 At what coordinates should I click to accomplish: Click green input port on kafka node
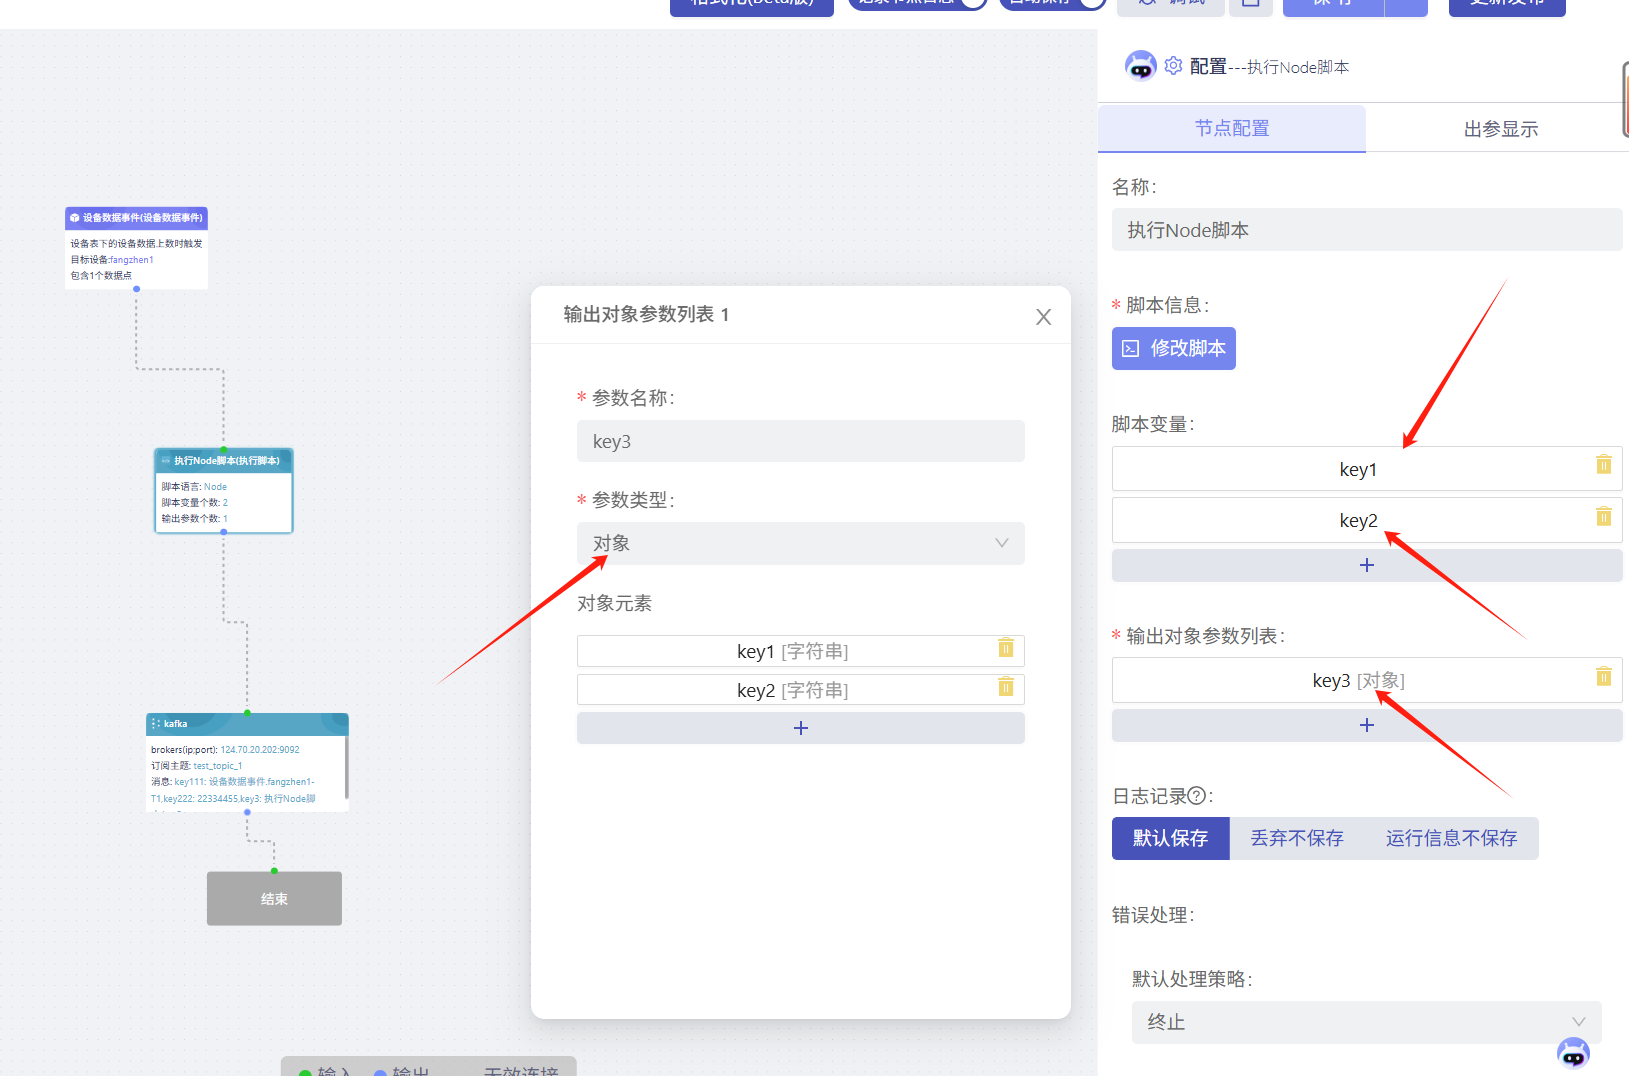pos(247,713)
